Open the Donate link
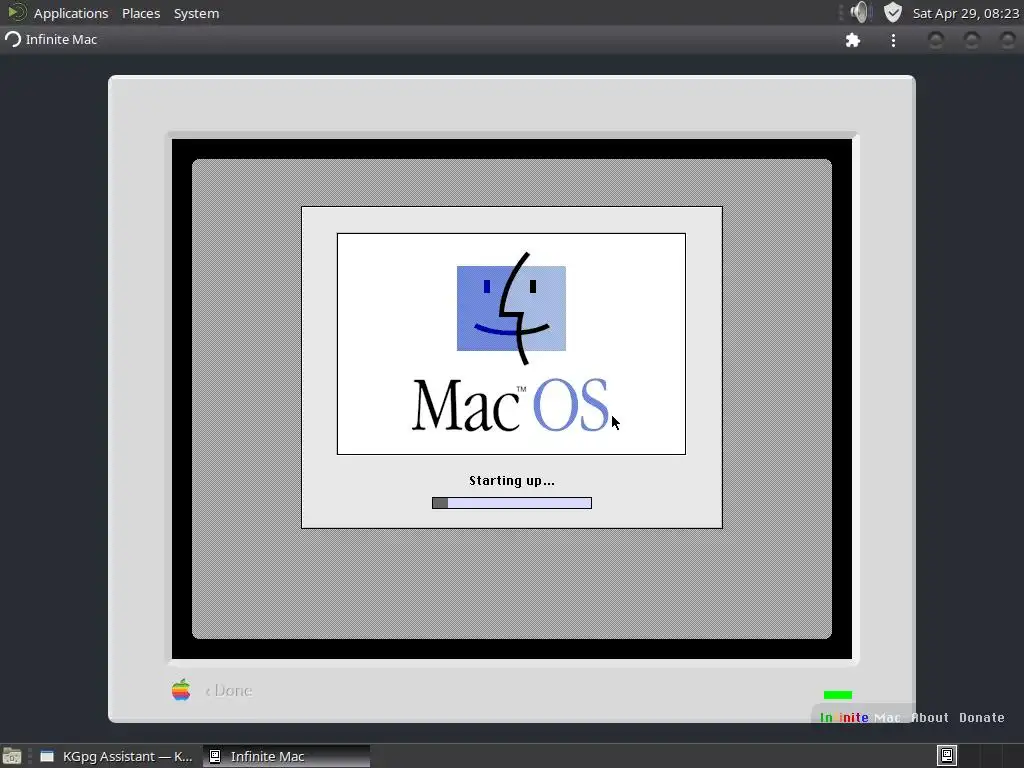Image resolution: width=1024 pixels, height=768 pixels. [x=982, y=718]
